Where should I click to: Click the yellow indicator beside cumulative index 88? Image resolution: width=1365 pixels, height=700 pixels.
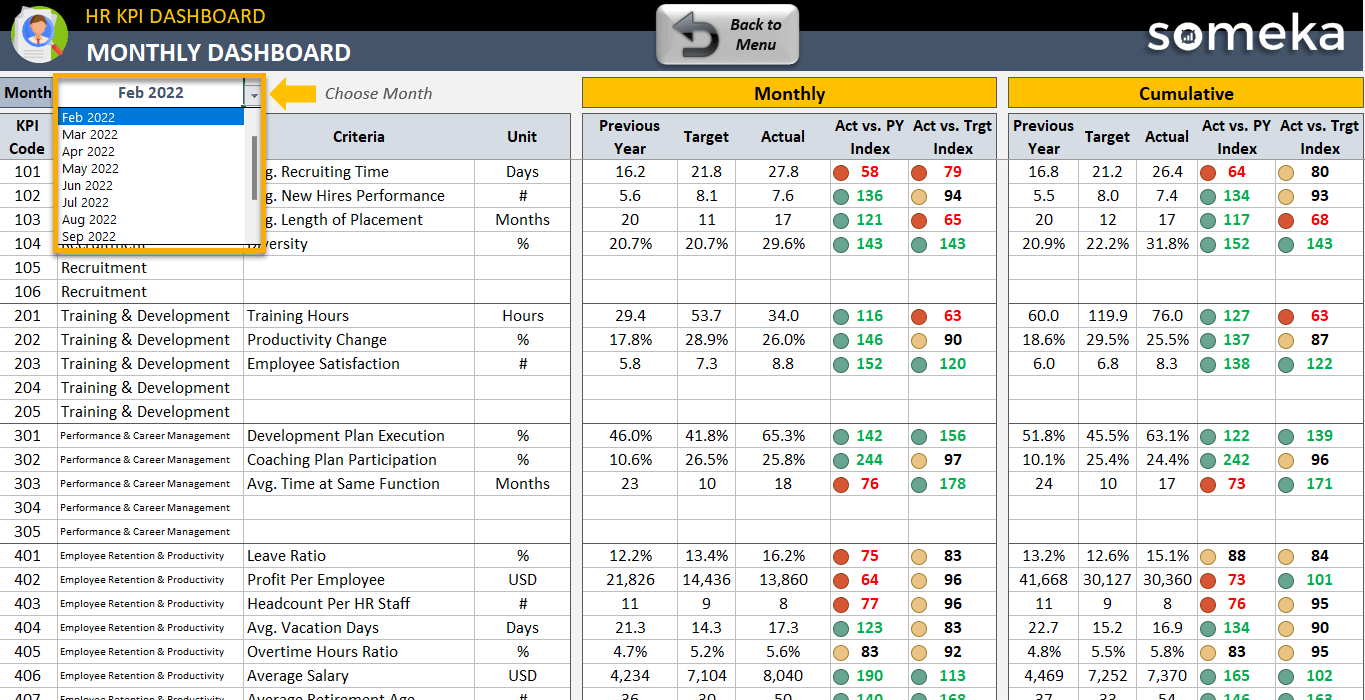tap(1208, 556)
